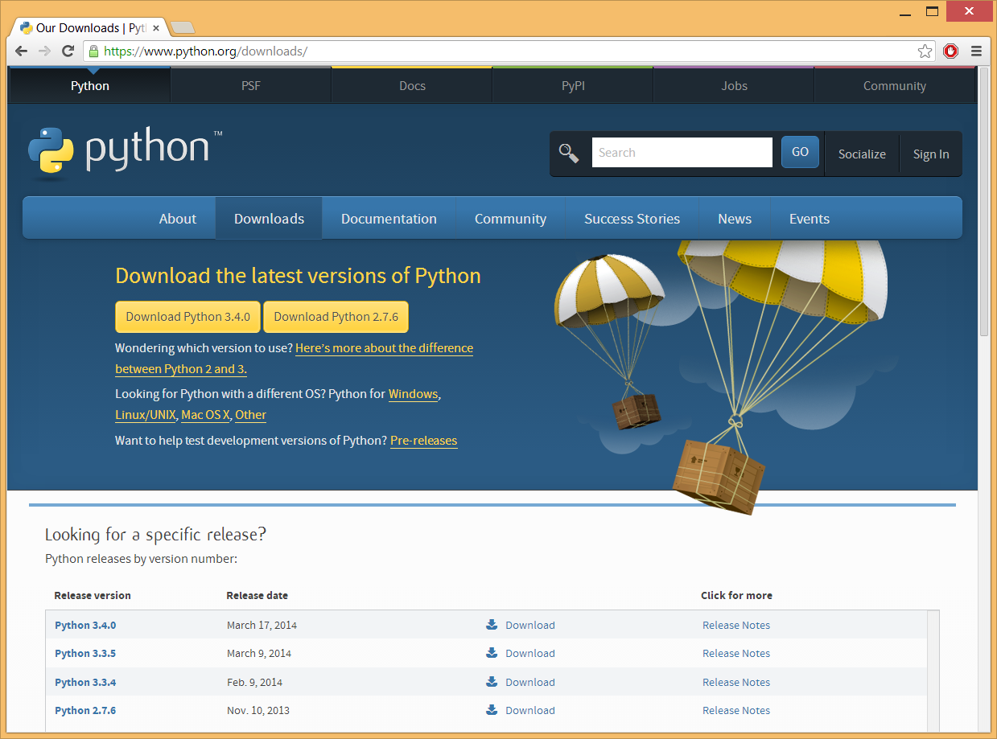Open the Chrome hamburger menu
Image resolution: width=997 pixels, height=739 pixels.
pos(977,52)
